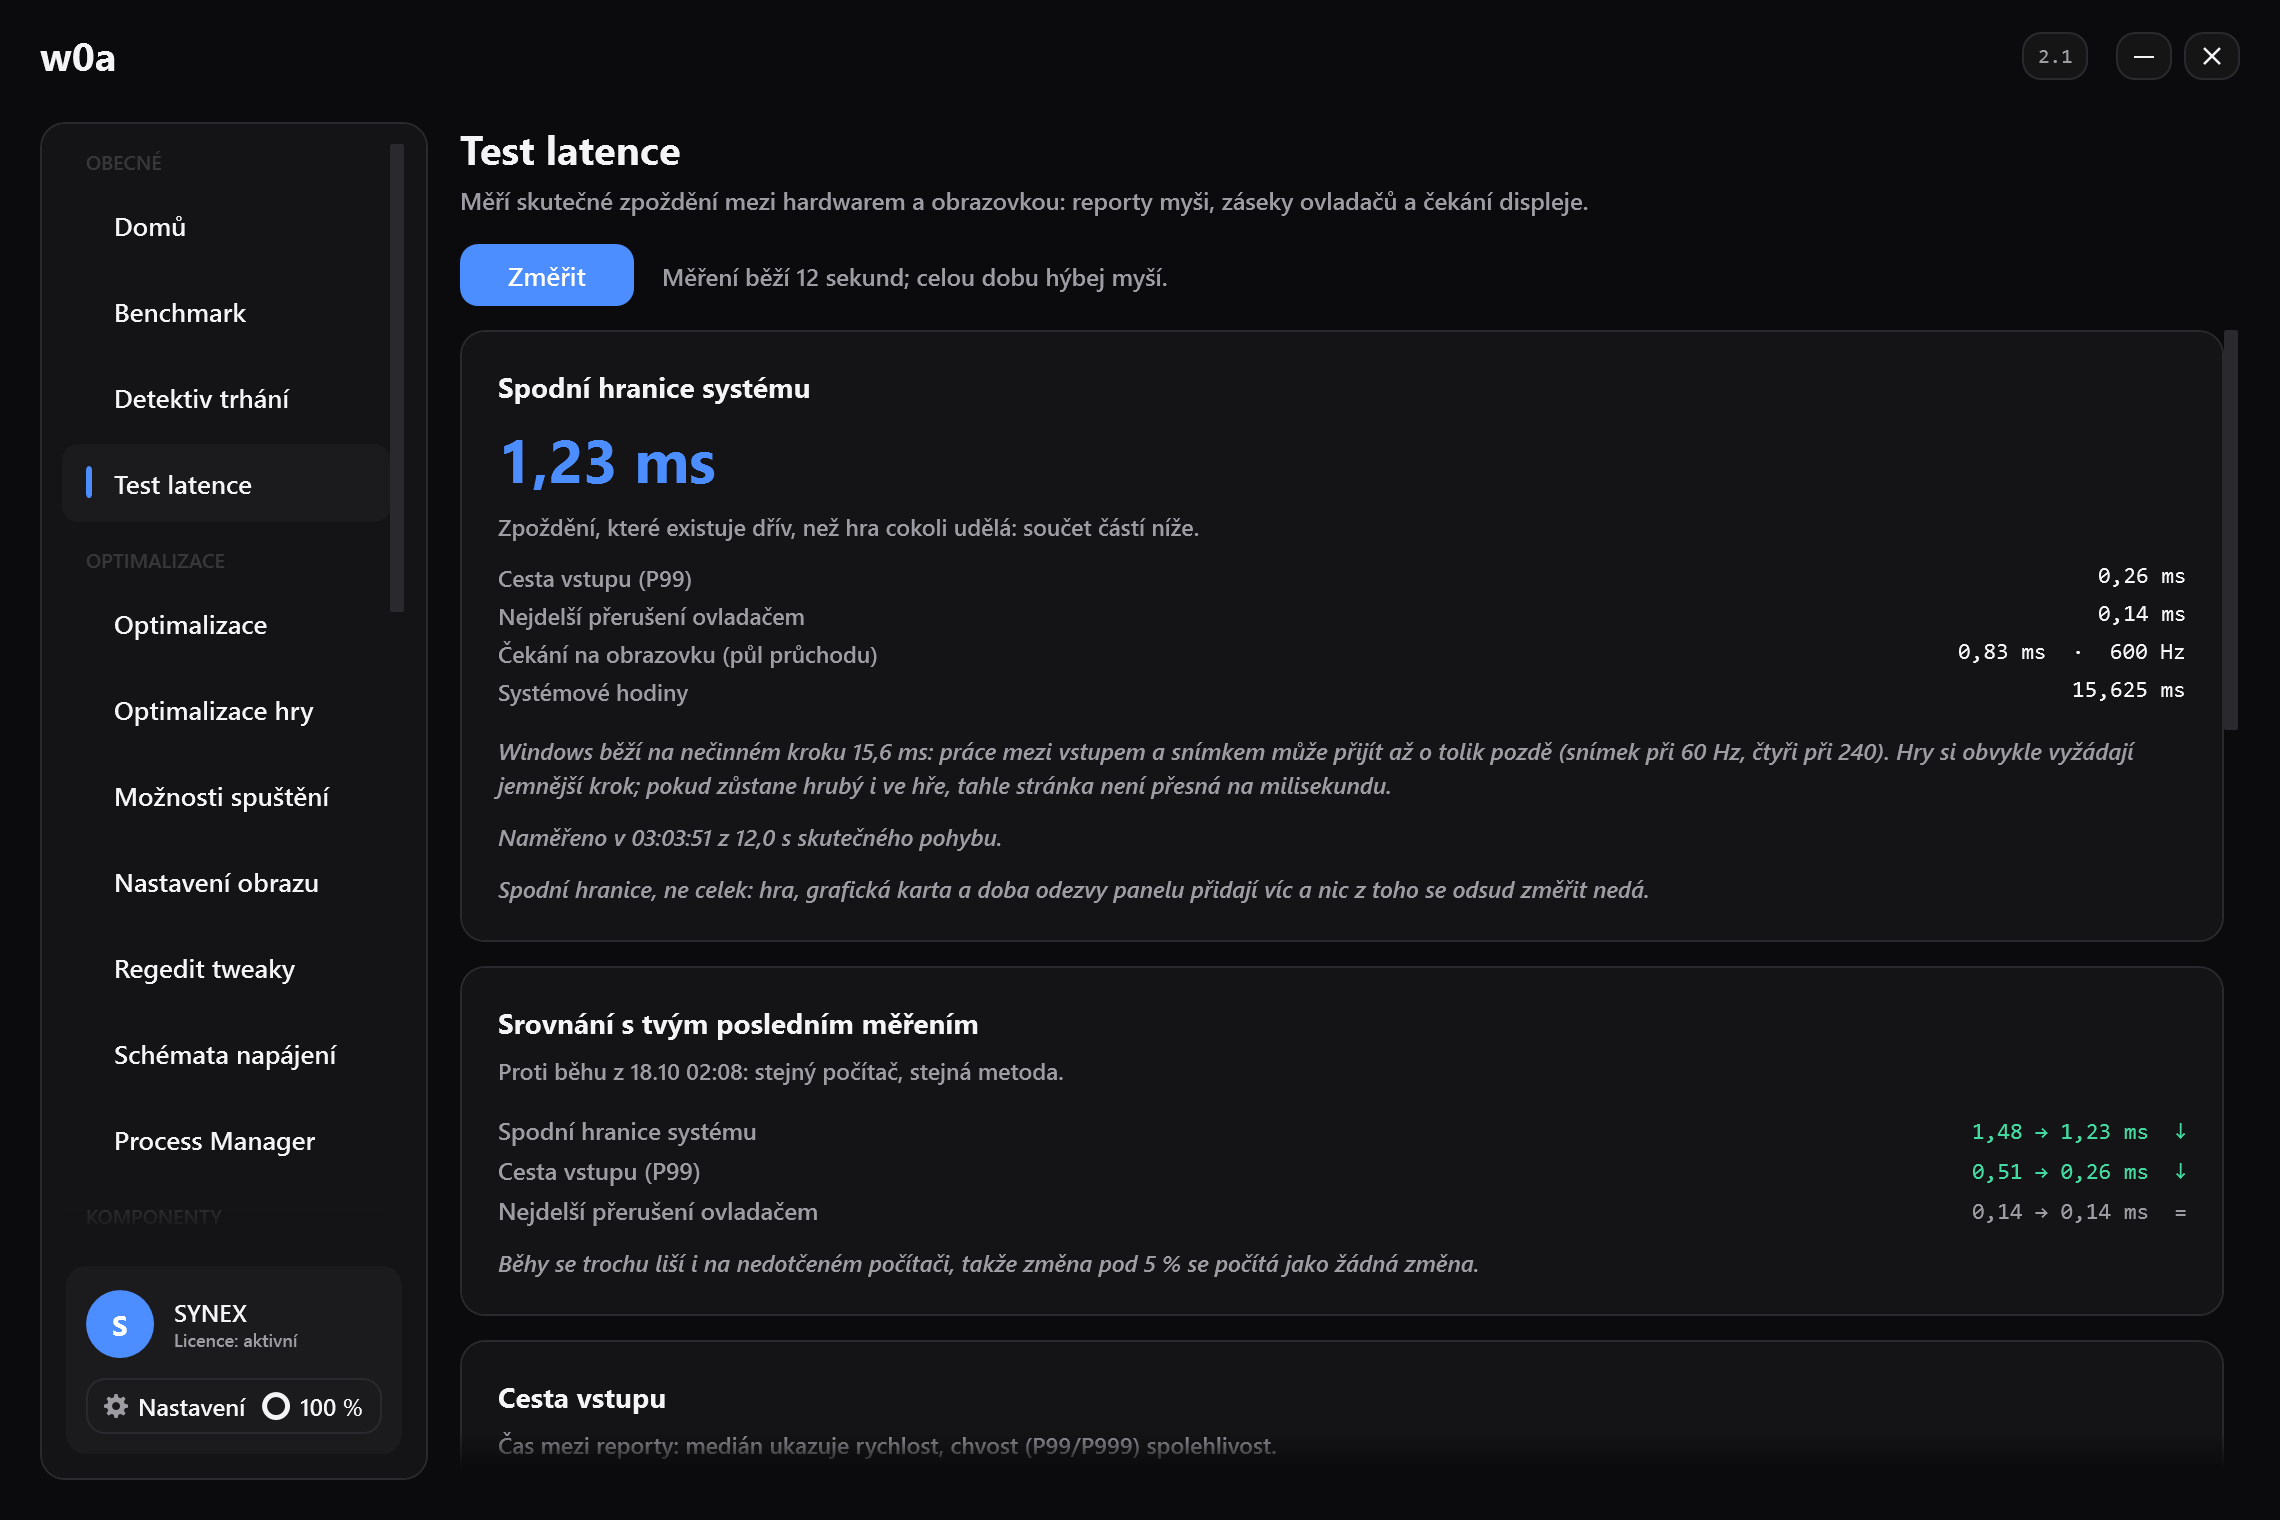Click the 0,14 → 0,14 ms comparison
Screen dimensions: 2280x1520
2060,1212
